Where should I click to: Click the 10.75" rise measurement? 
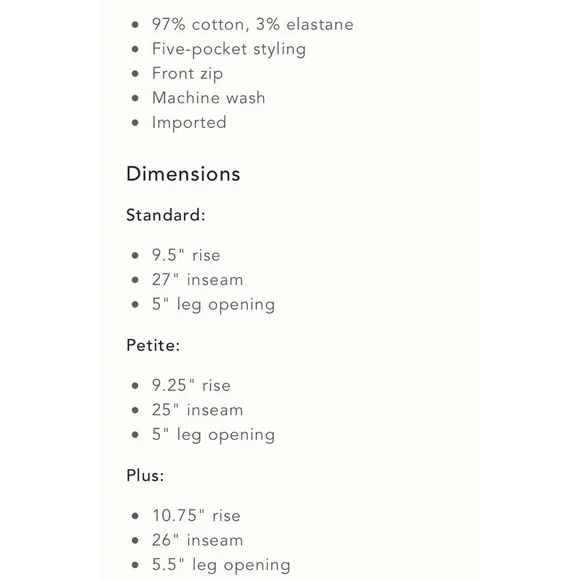pos(196,516)
